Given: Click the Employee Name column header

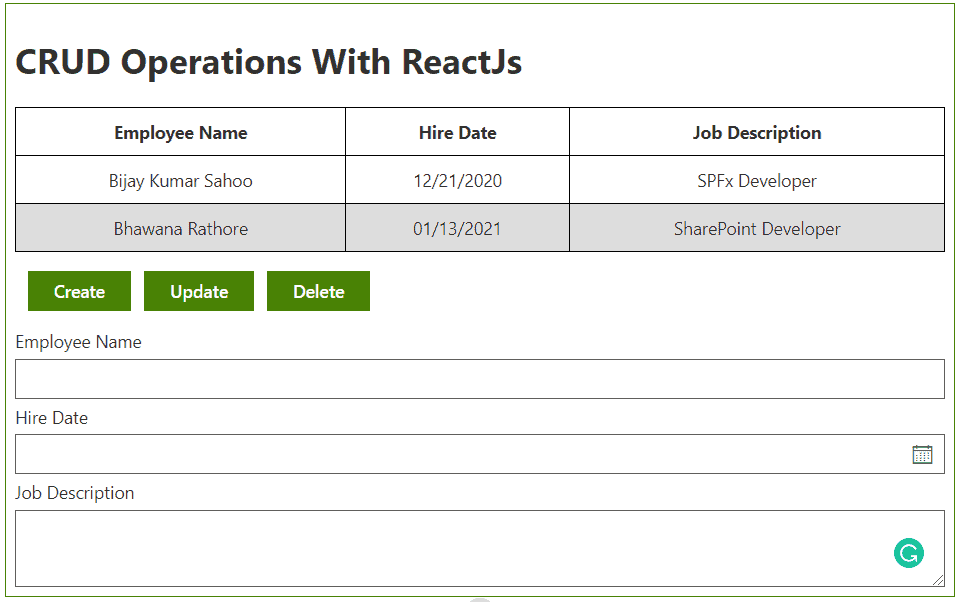Looking at the screenshot, I should click(181, 132).
